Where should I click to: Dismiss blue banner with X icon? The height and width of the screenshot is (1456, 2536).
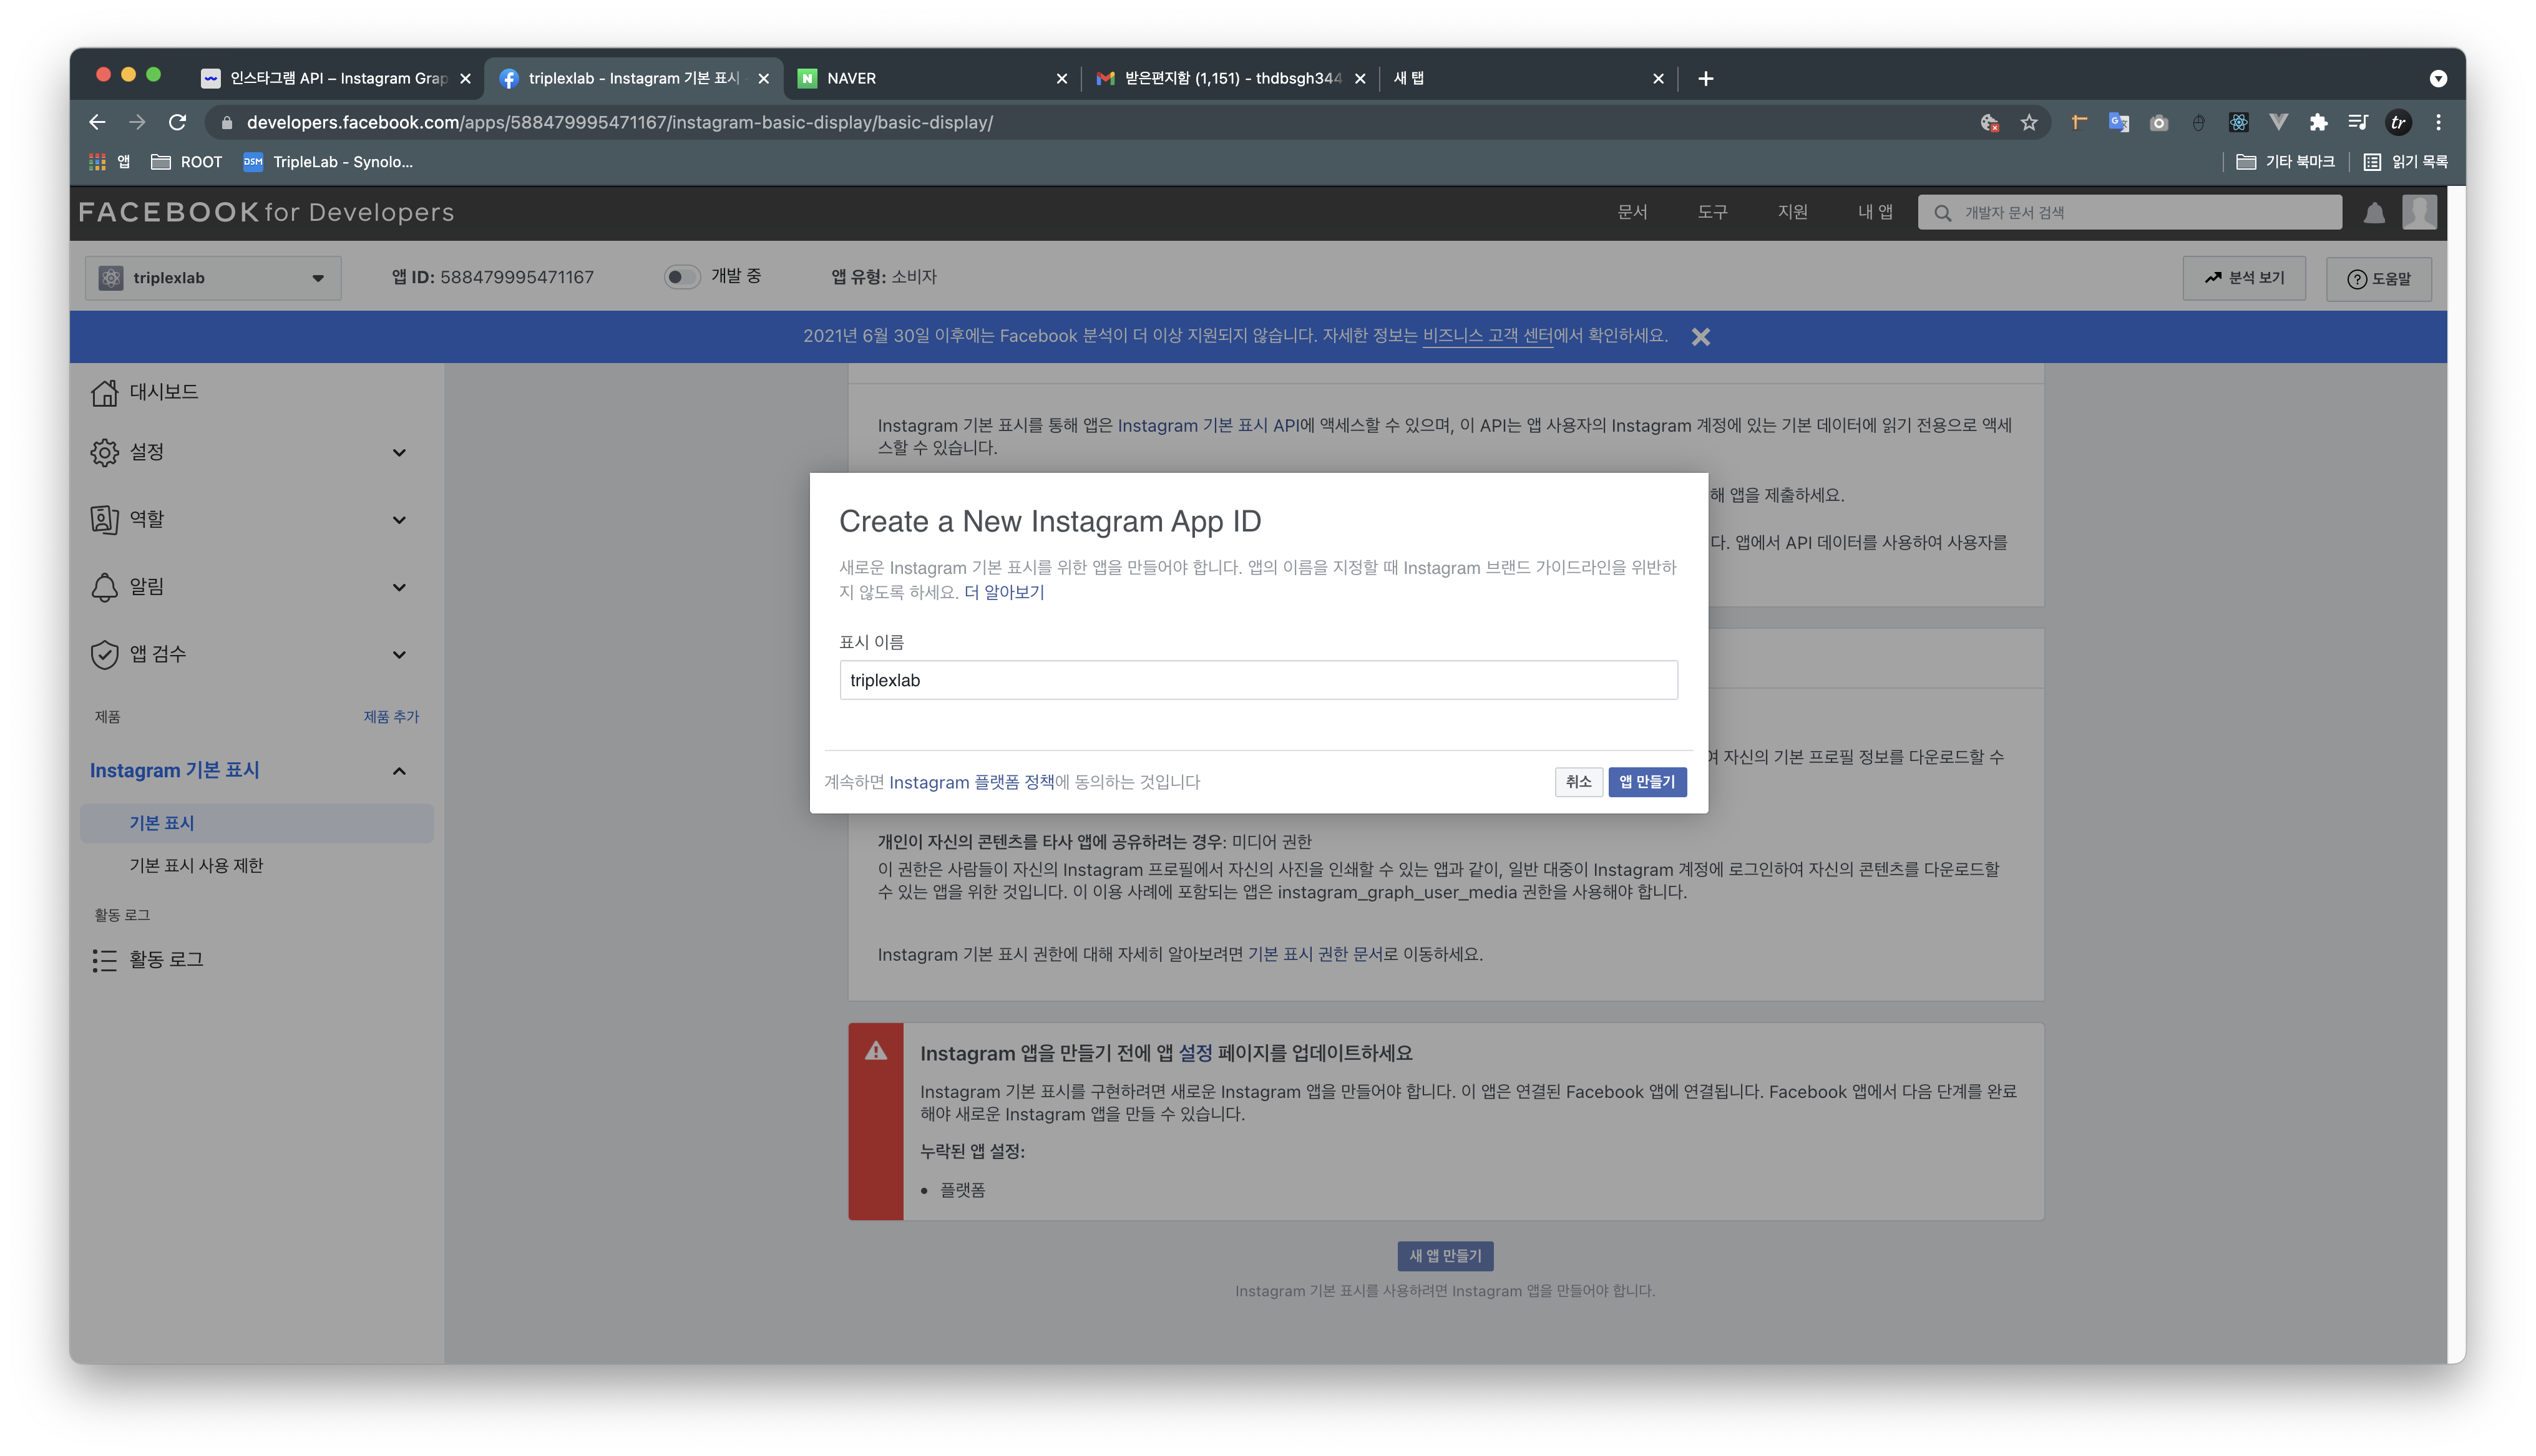tap(1700, 337)
